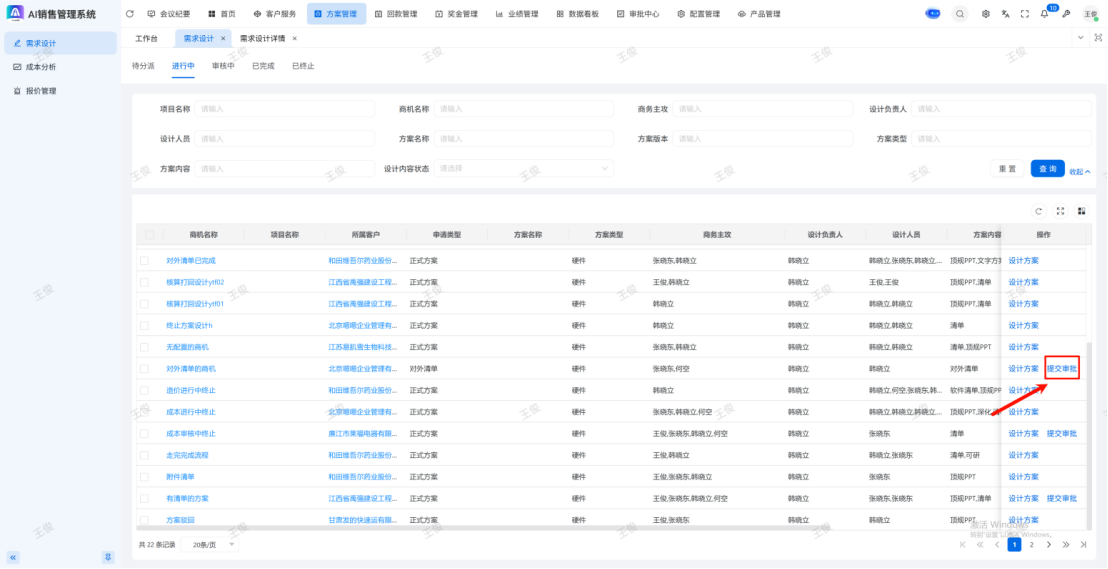Click the AI robot assistant icon
1108x569 pixels.
[x=932, y=14]
